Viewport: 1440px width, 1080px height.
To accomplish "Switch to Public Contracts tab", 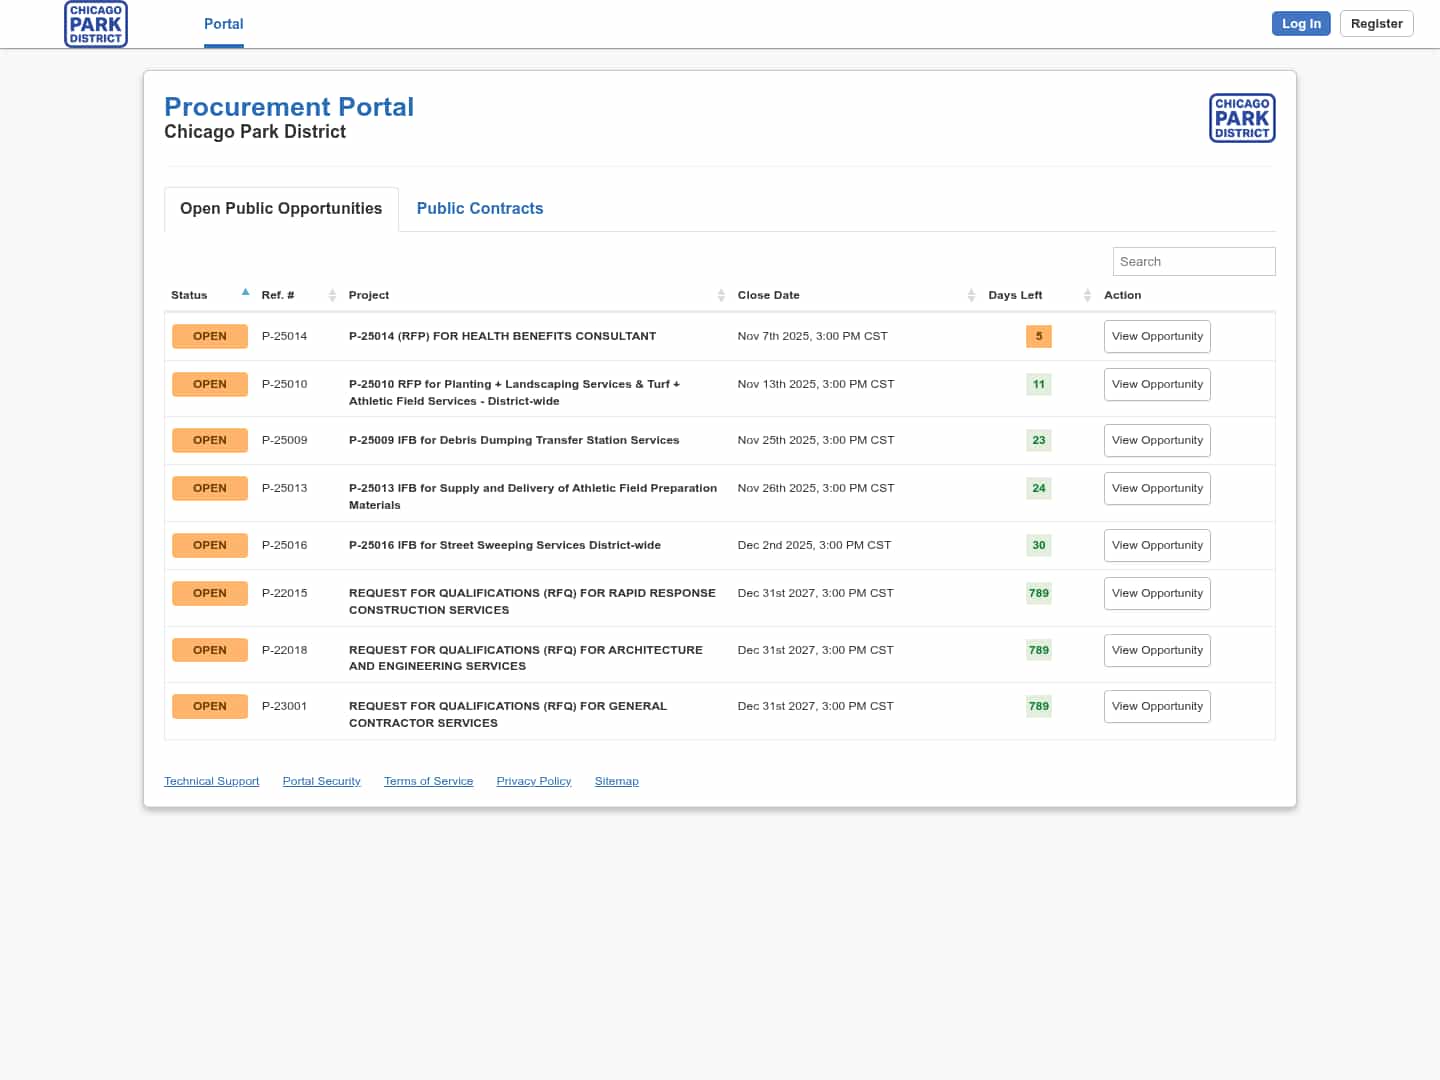I will [480, 208].
